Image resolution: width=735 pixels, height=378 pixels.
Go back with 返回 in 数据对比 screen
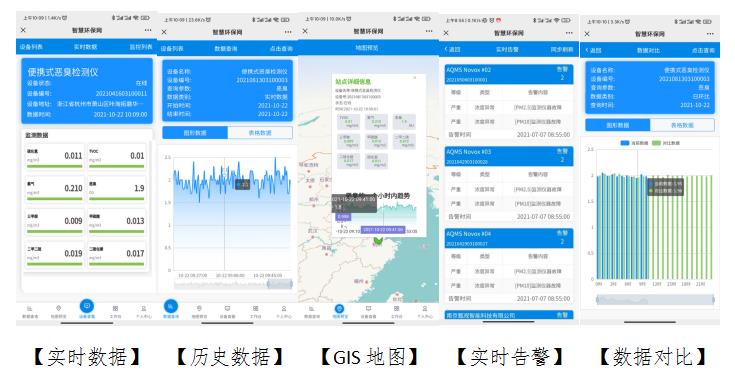point(593,50)
